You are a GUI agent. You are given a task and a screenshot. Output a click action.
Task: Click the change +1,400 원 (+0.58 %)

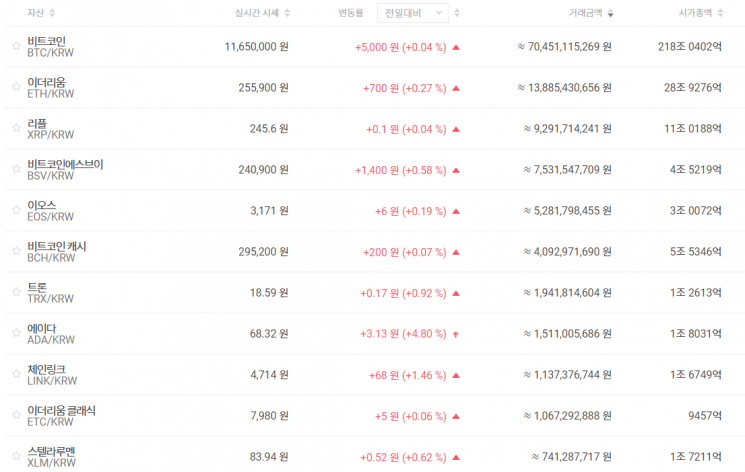point(401,170)
